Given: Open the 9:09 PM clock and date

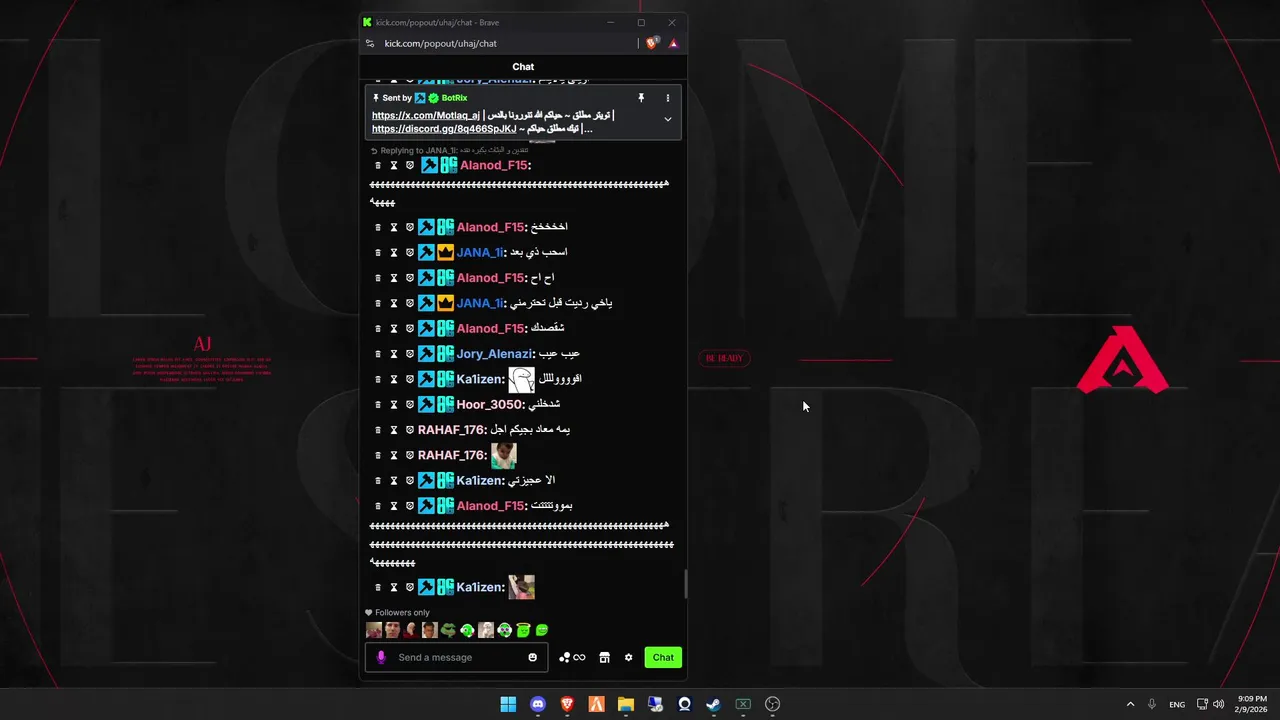Looking at the screenshot, I should coord(1252,704).
